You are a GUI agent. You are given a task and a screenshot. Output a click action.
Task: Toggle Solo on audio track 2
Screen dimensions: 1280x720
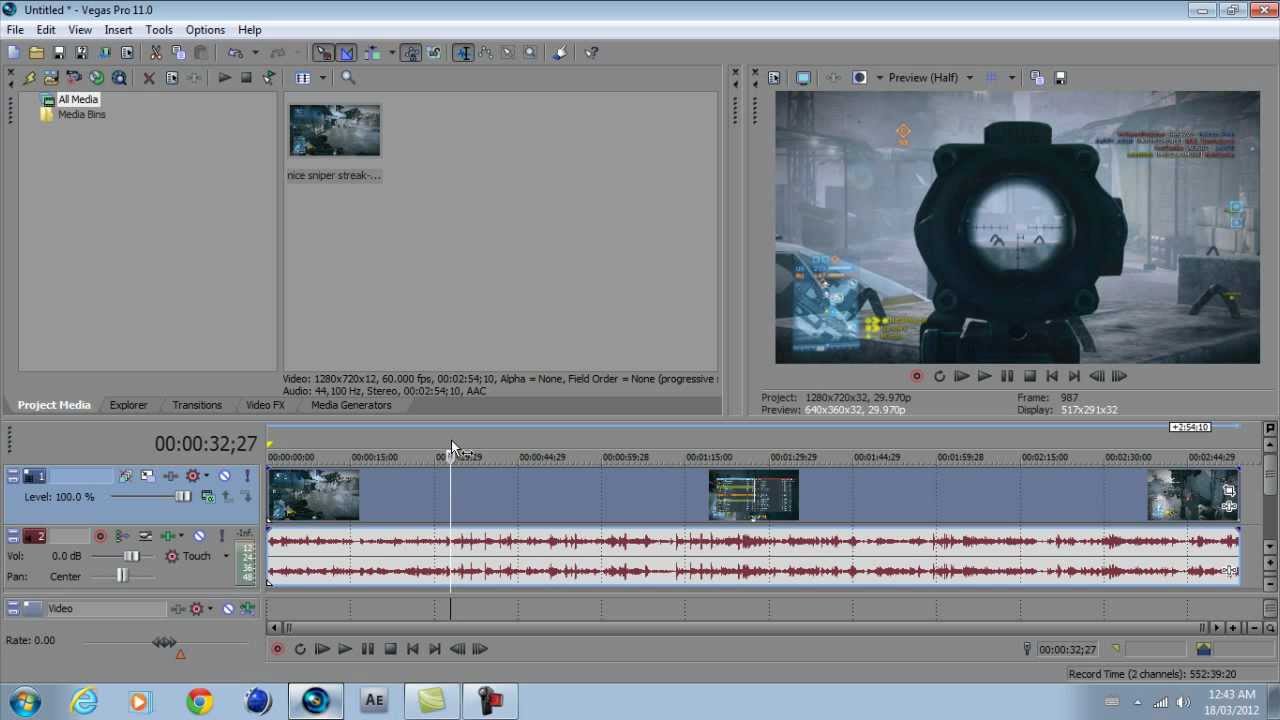click(x=222, y=536)
